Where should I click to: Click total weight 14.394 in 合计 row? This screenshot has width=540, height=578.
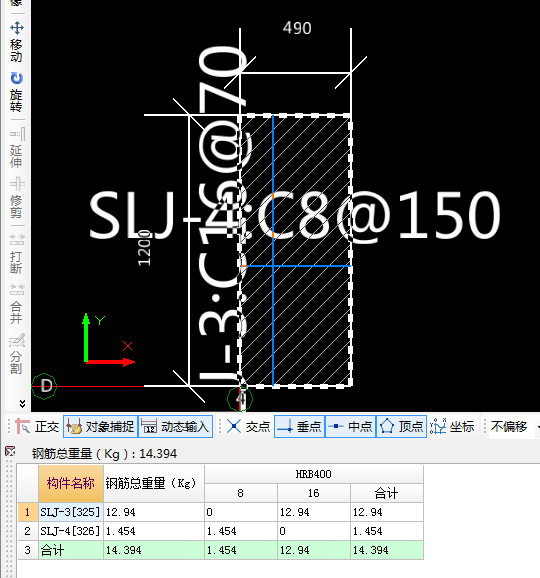coord(154,550)
